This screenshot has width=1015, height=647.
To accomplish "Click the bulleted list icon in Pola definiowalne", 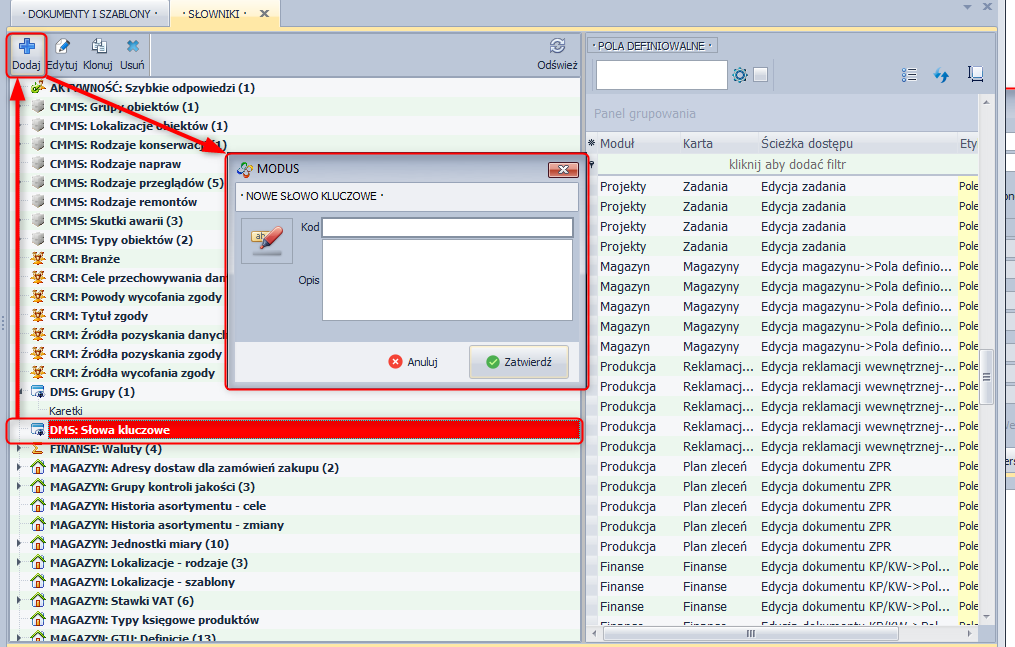I will 909,75.
